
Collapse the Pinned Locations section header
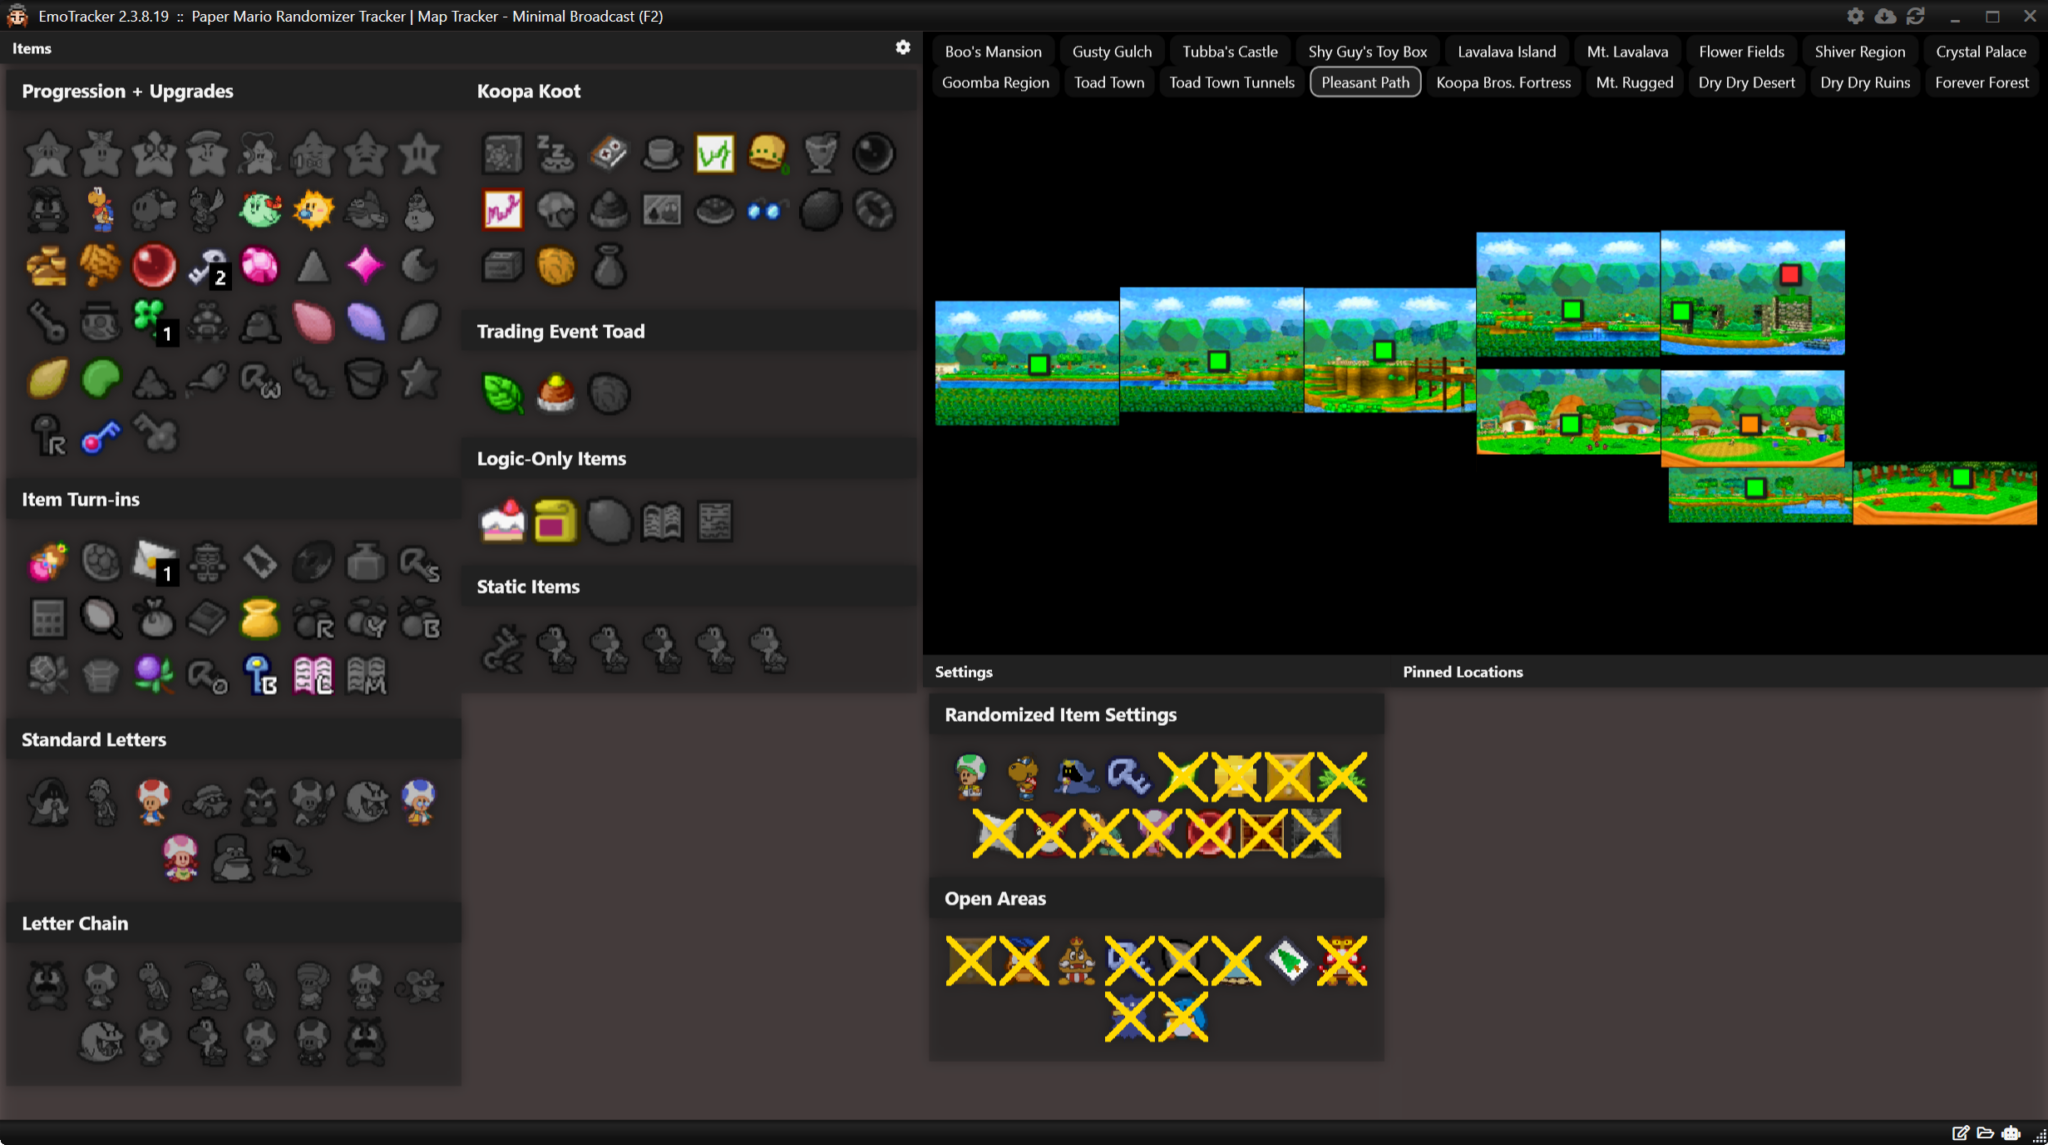1462,671
